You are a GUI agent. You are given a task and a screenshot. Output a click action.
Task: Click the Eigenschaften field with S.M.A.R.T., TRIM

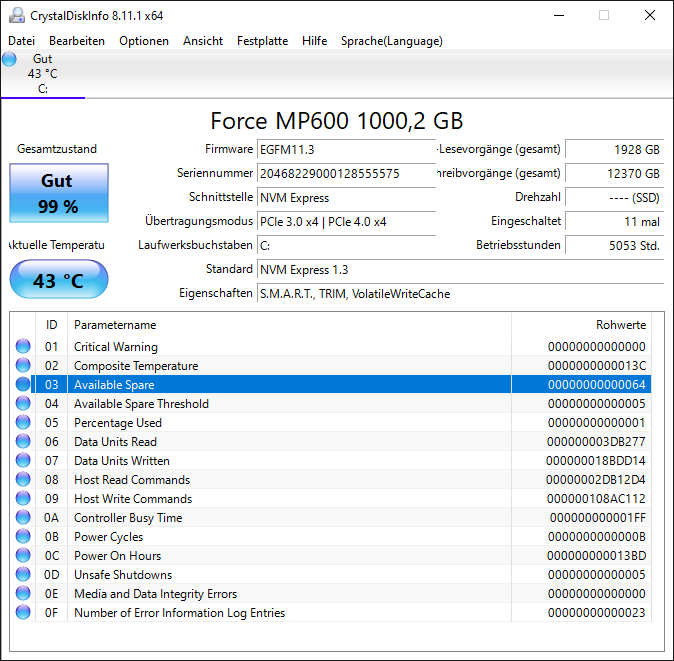[x=461, y=294]
